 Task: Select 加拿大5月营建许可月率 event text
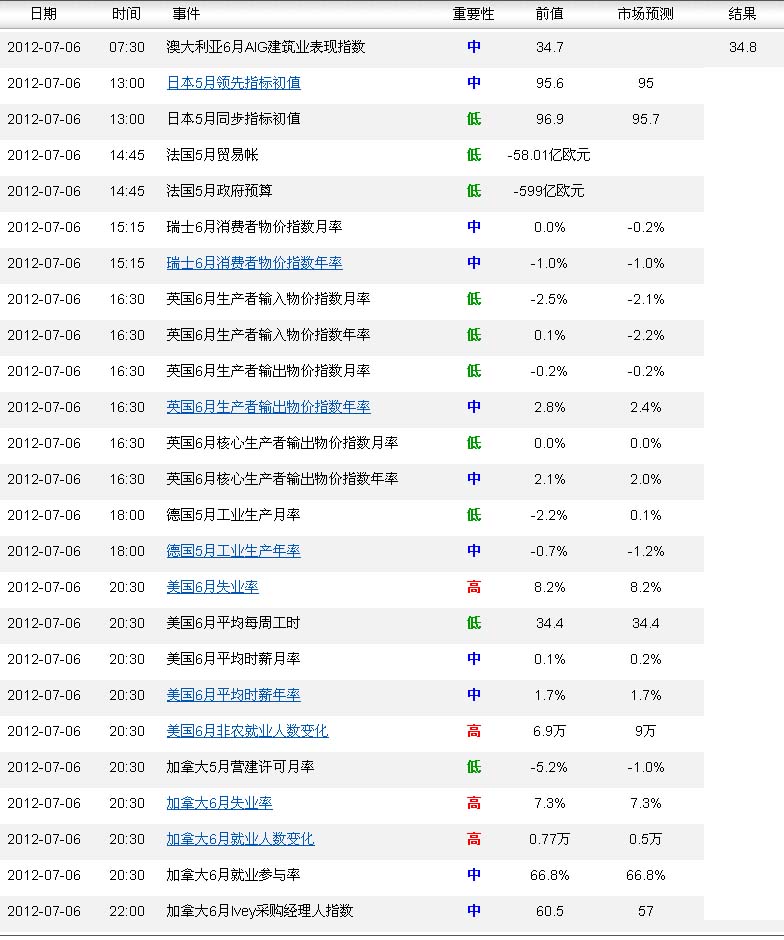[240, 767]
